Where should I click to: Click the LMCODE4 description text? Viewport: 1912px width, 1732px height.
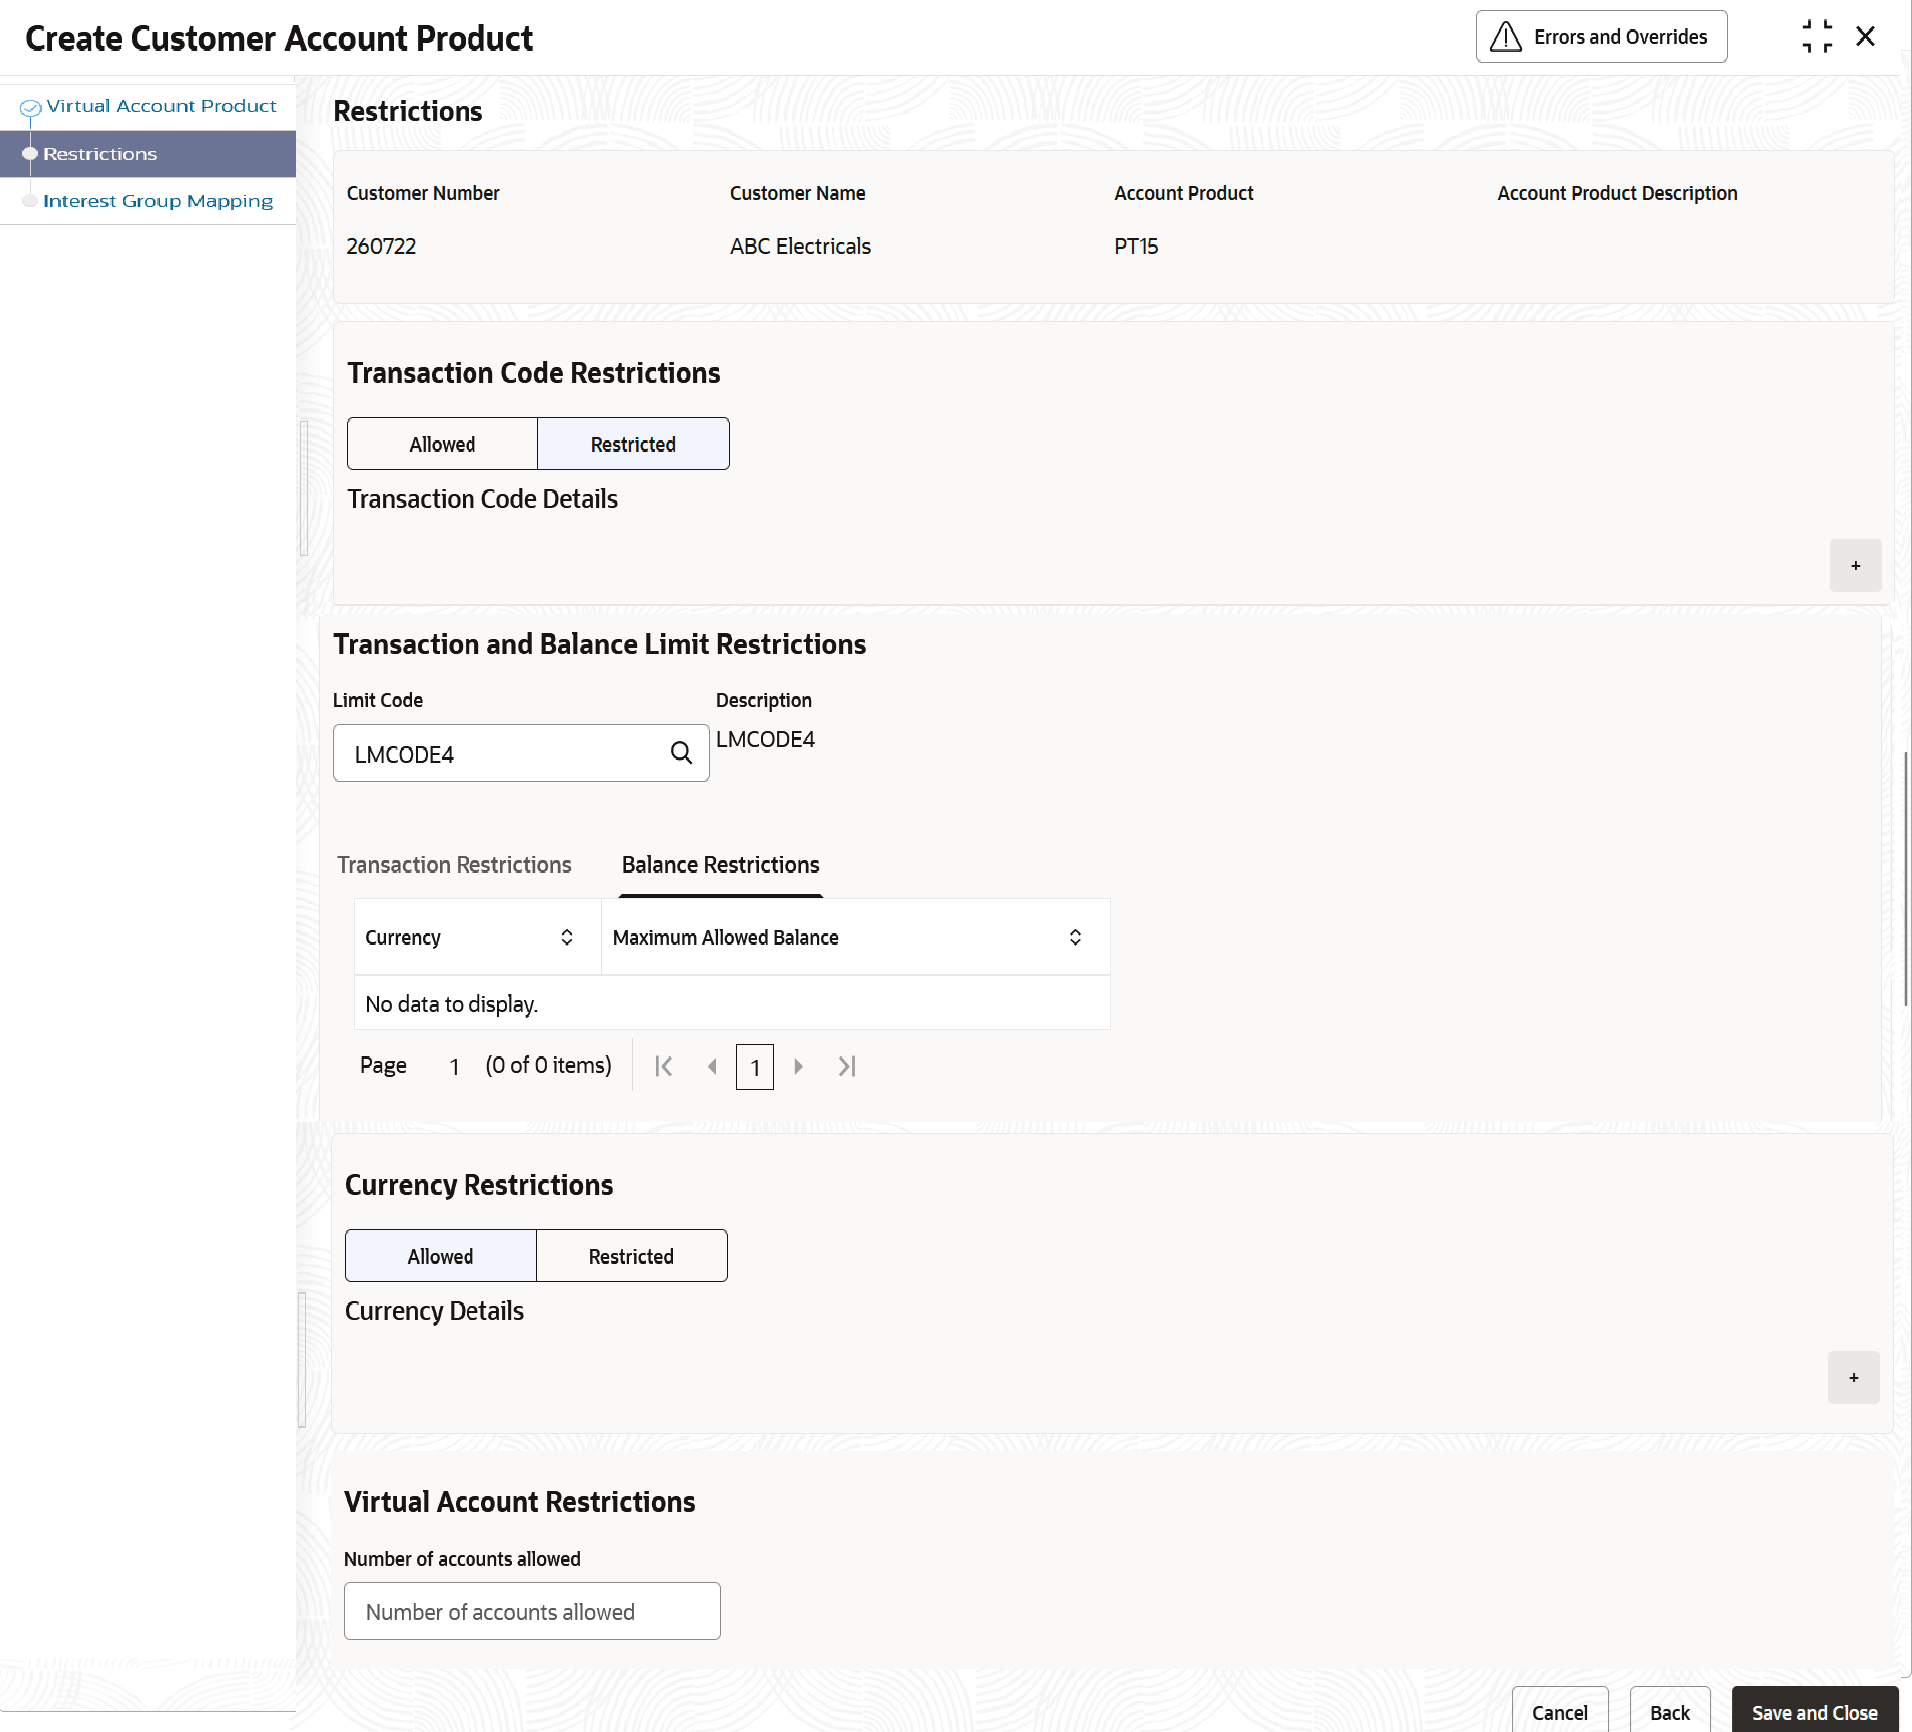[x=765, y=739]
